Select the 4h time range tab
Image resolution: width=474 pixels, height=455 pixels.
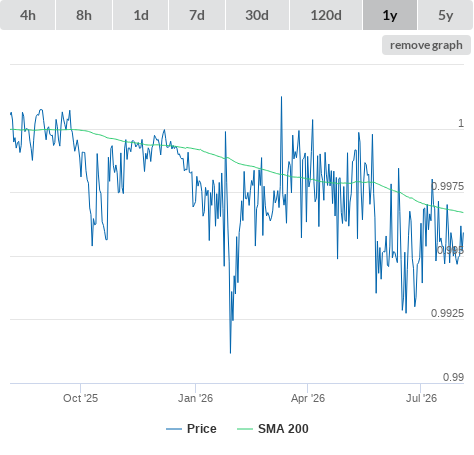click(27, 15)
